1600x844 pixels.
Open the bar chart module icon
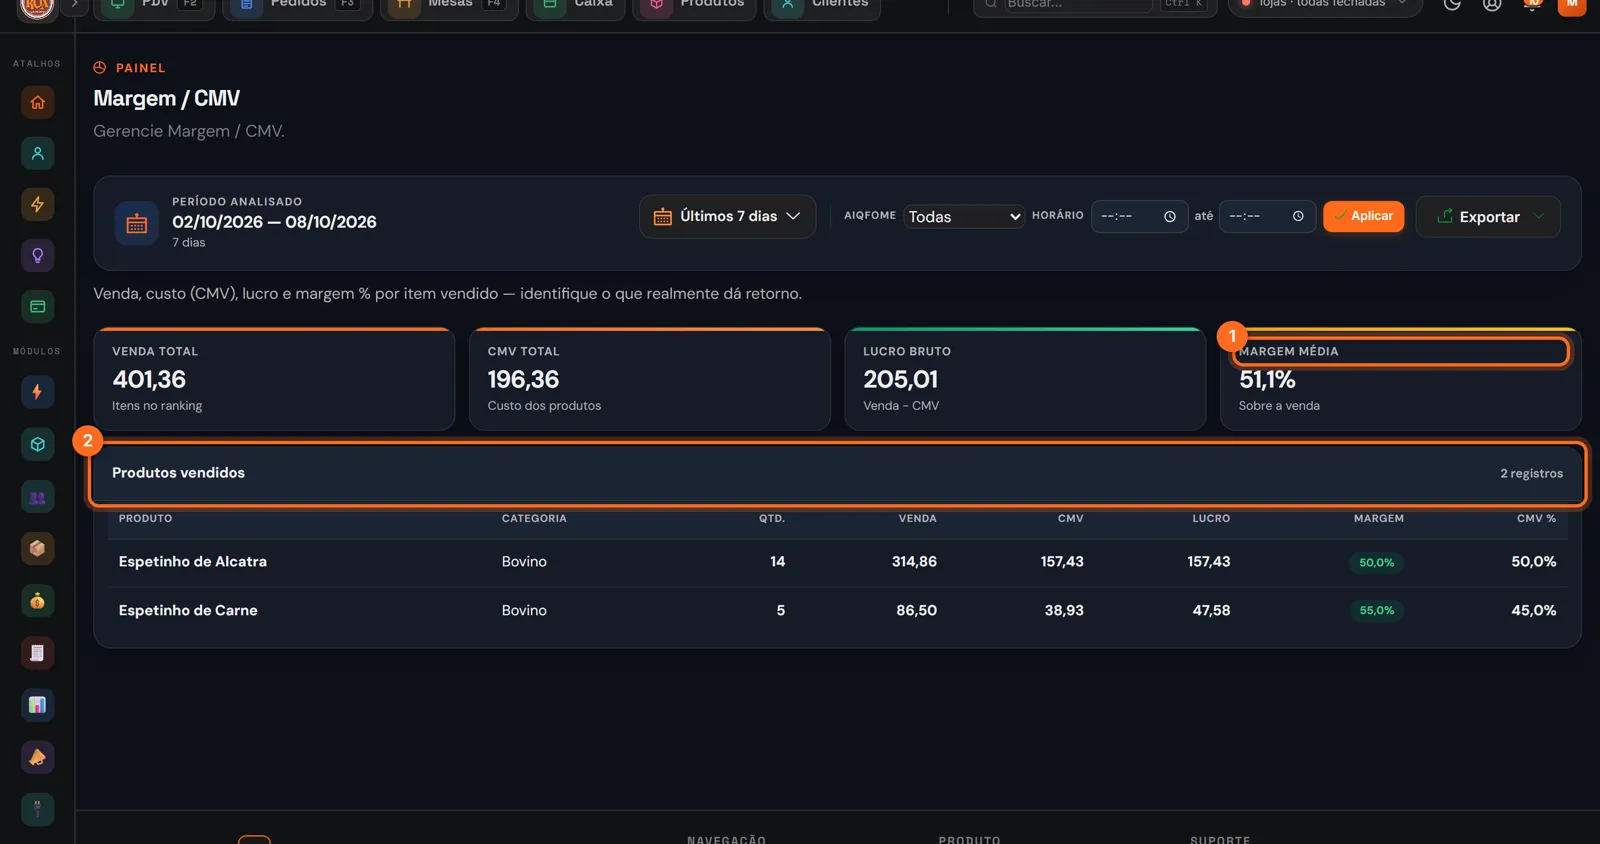[x=38, y=705]
